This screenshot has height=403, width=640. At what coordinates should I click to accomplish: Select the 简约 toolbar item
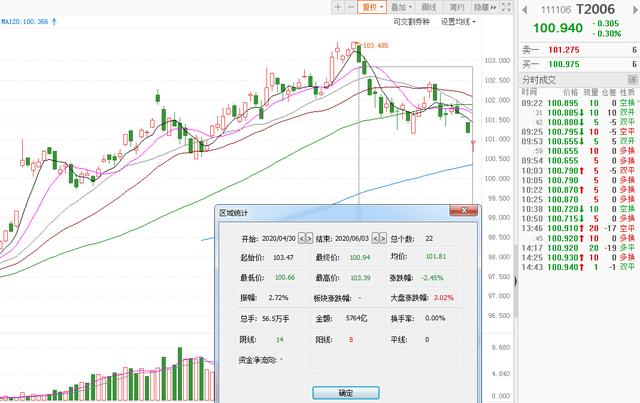click(456, 7)
